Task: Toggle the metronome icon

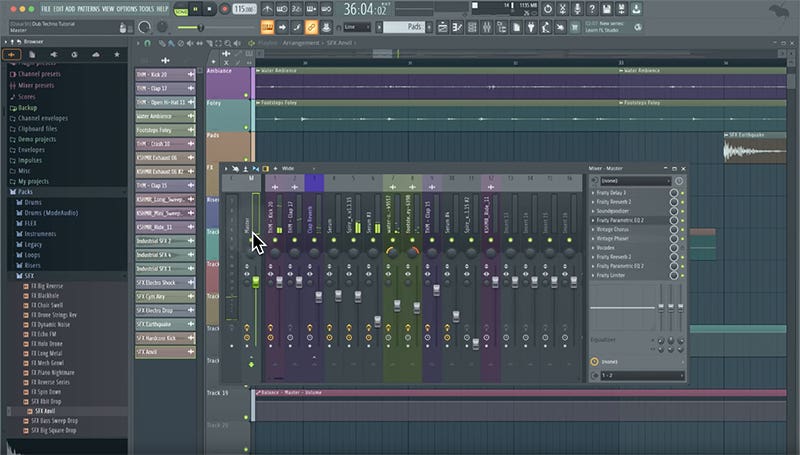Action: (x=267, y=9)
